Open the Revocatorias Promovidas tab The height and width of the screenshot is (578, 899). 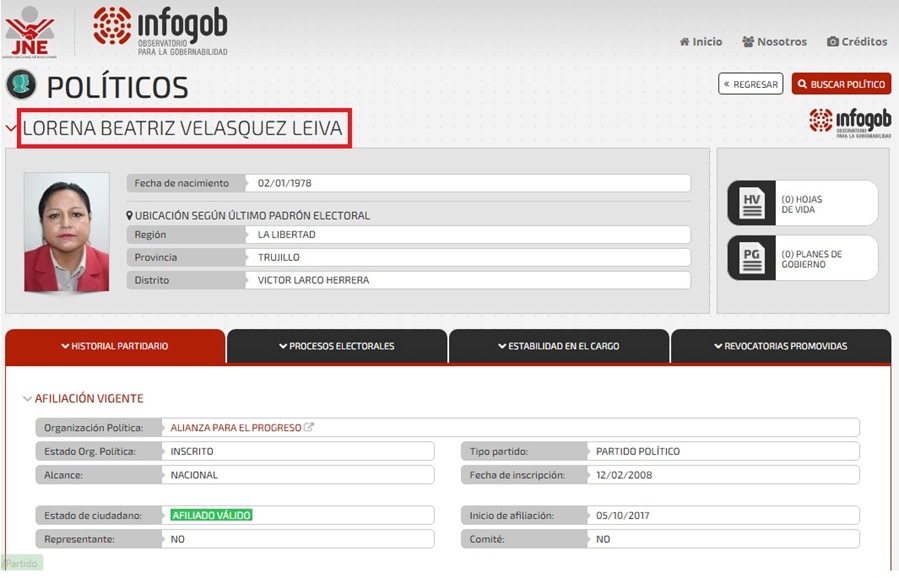pyautogui.click(x=780, y=346)
